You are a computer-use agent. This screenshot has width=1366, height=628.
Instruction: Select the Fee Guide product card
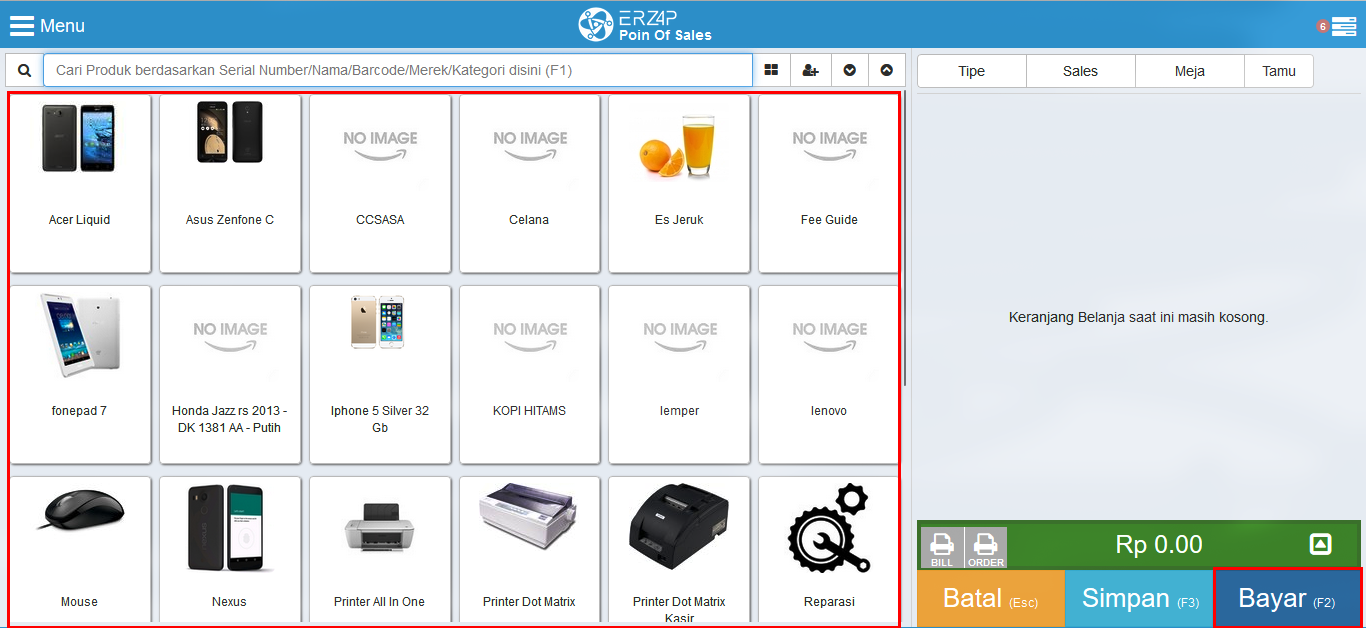[x=829, y=183]
